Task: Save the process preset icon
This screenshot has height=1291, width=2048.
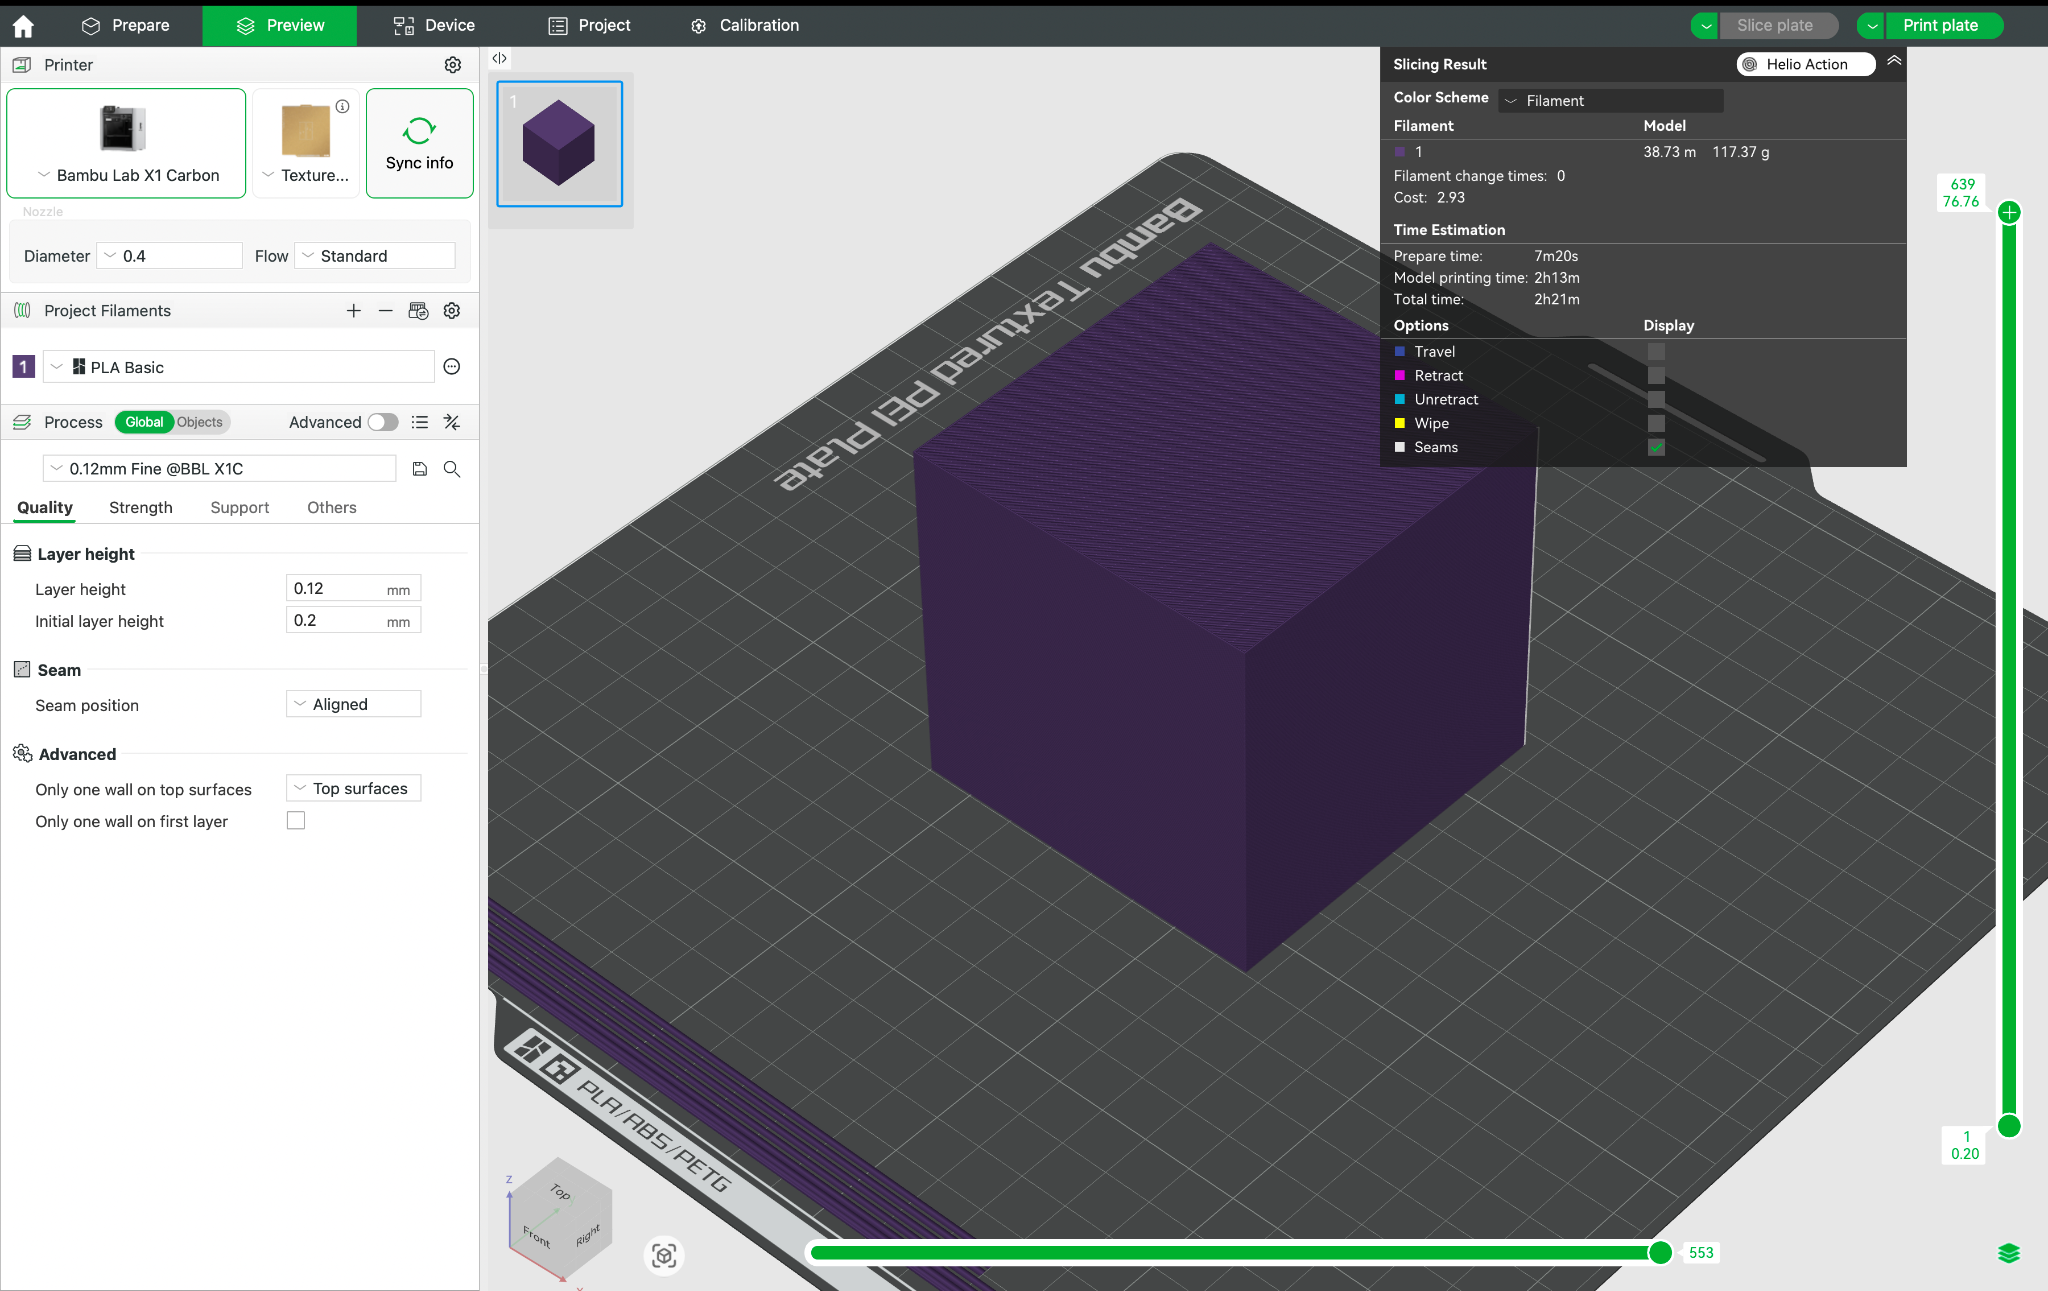Action: (x=420, y=469)
